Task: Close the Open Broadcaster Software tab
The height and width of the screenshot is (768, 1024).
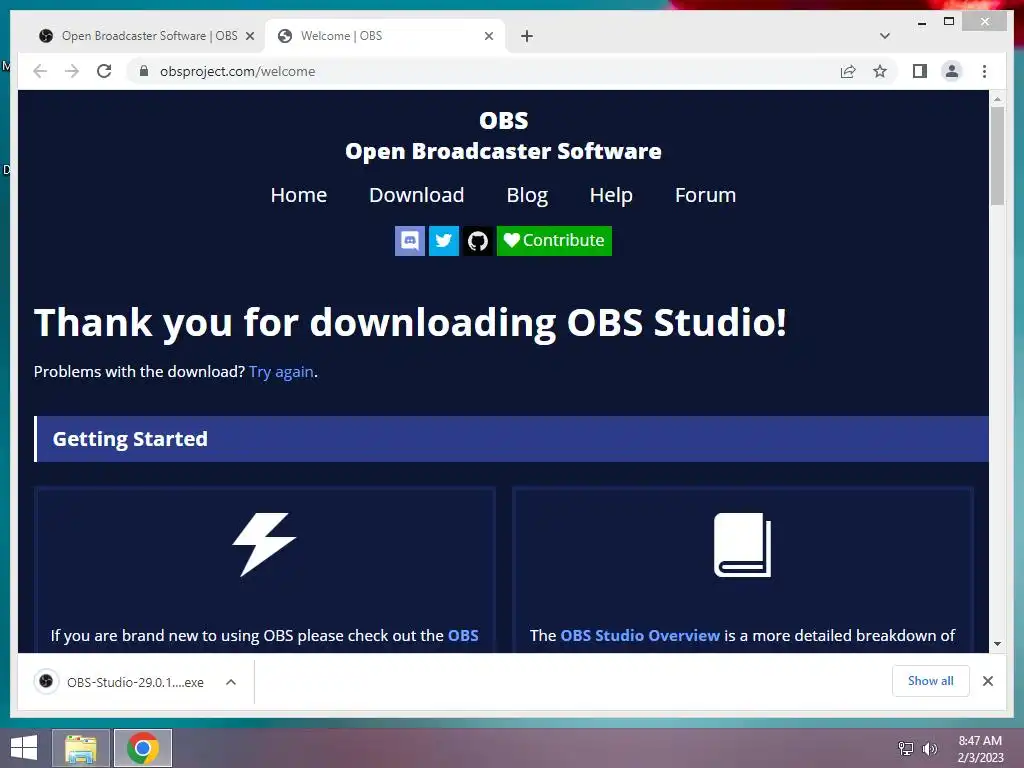Action: (x=249, y=36)
